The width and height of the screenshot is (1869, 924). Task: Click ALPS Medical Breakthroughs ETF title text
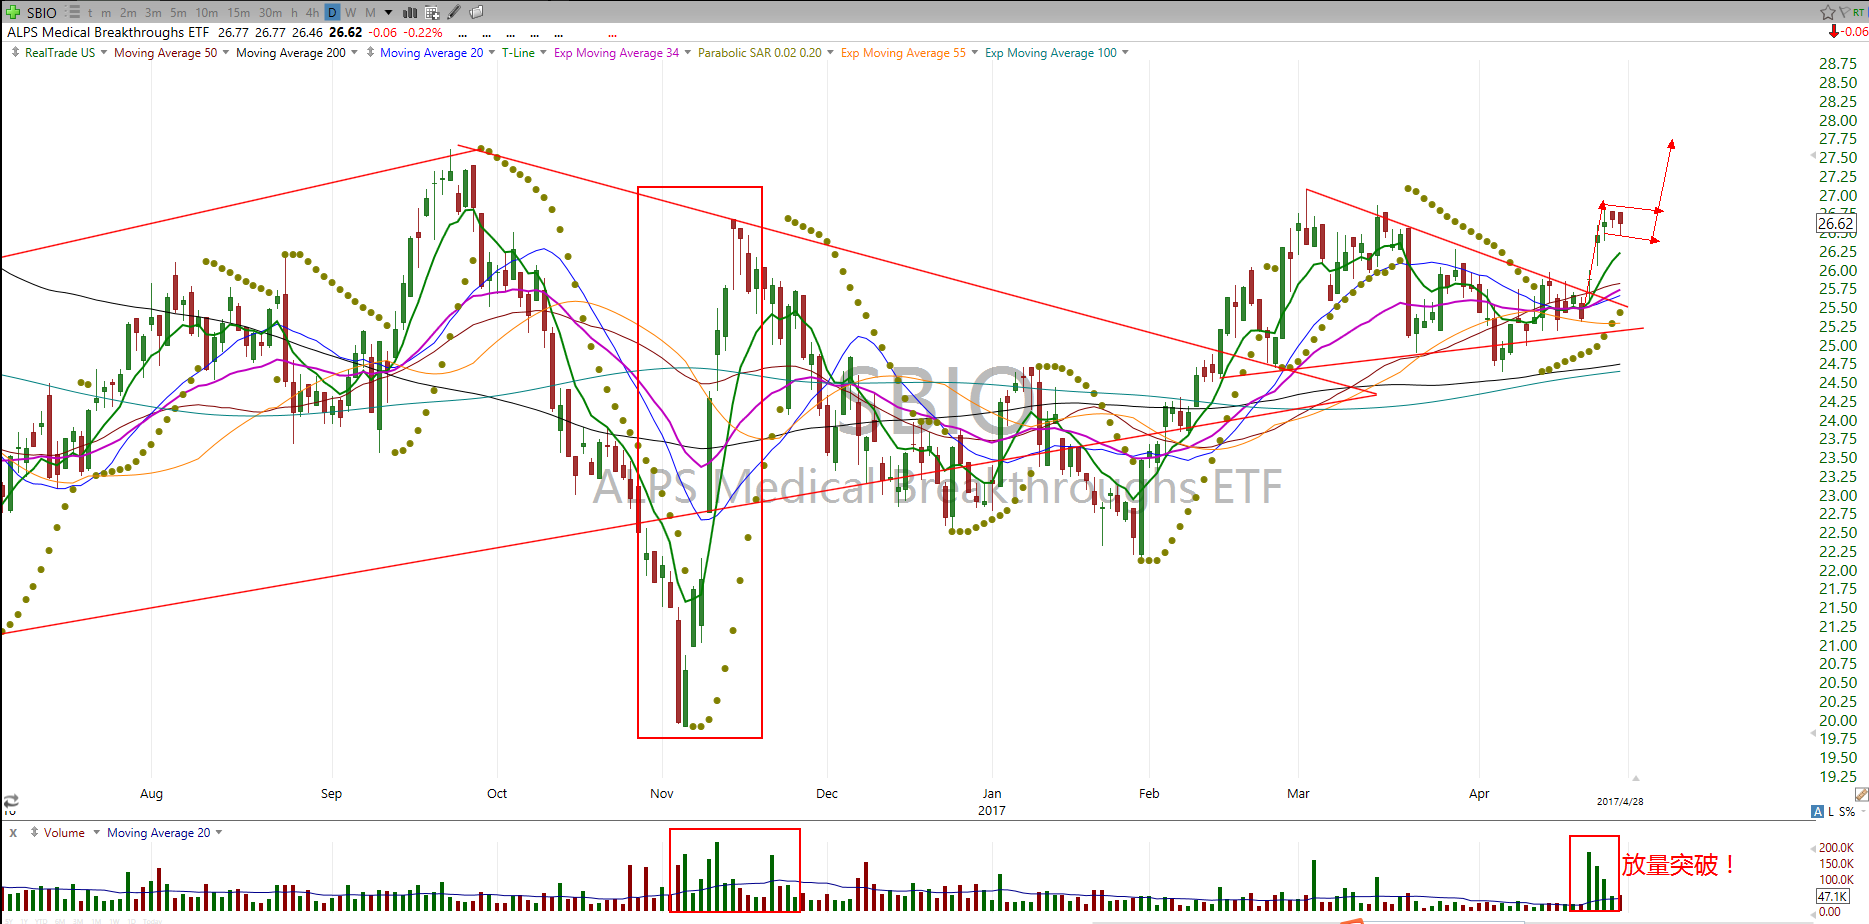pyautogui.click(x=108, y=32)
